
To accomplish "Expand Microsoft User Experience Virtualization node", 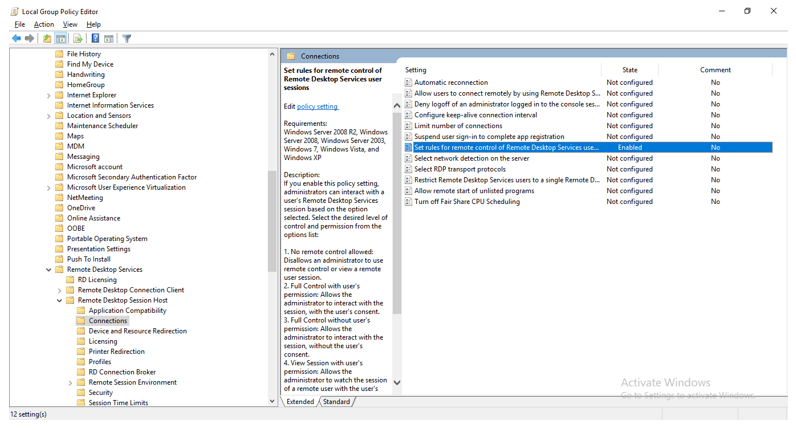I will (49, 188).
